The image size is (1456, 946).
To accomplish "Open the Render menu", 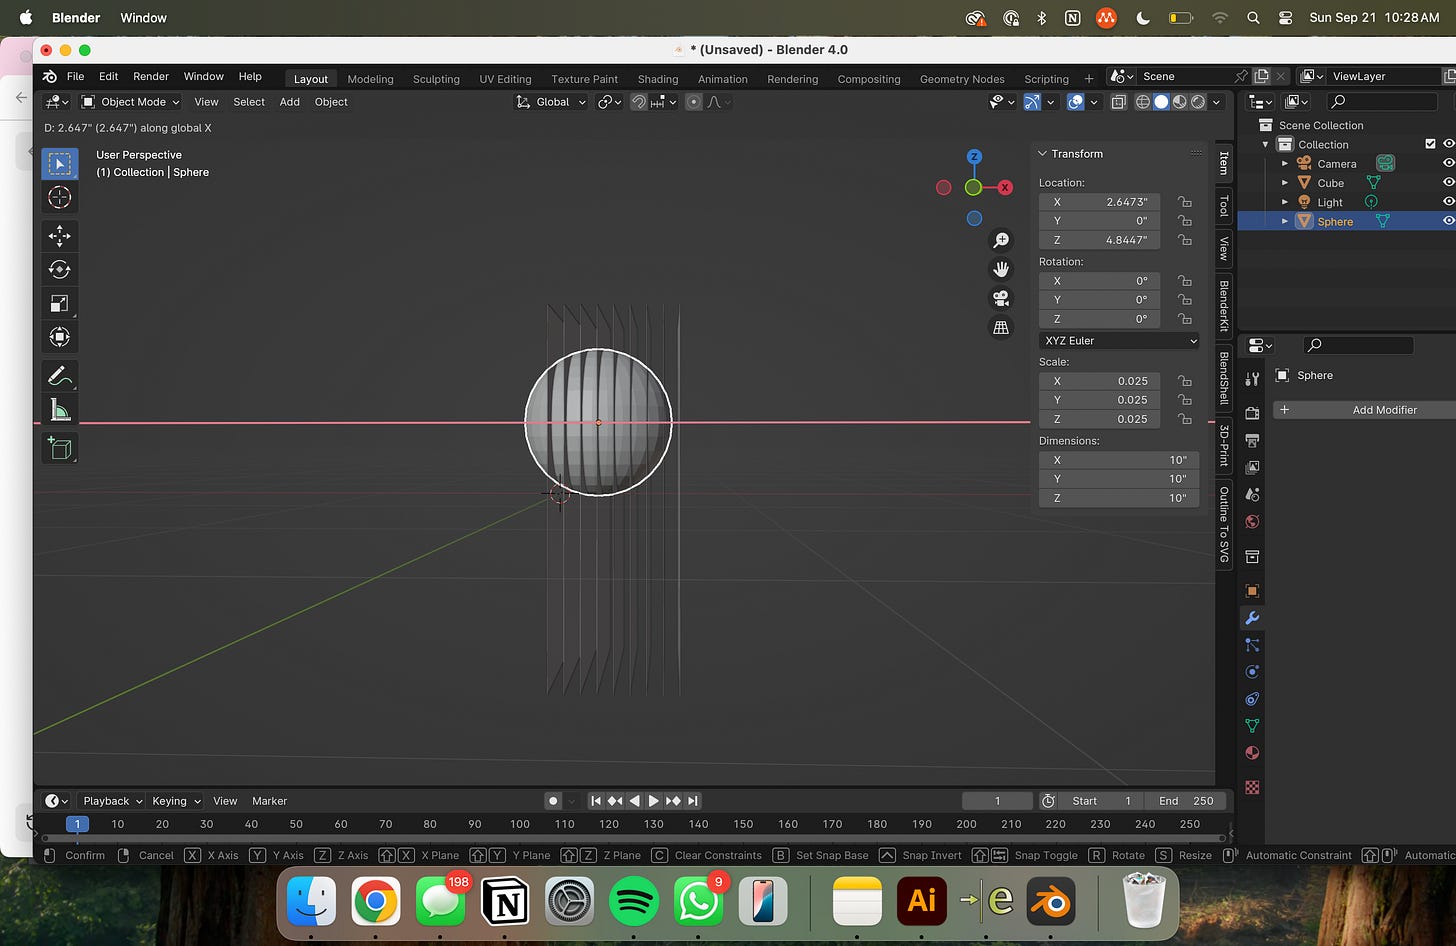I will [151, 76].
